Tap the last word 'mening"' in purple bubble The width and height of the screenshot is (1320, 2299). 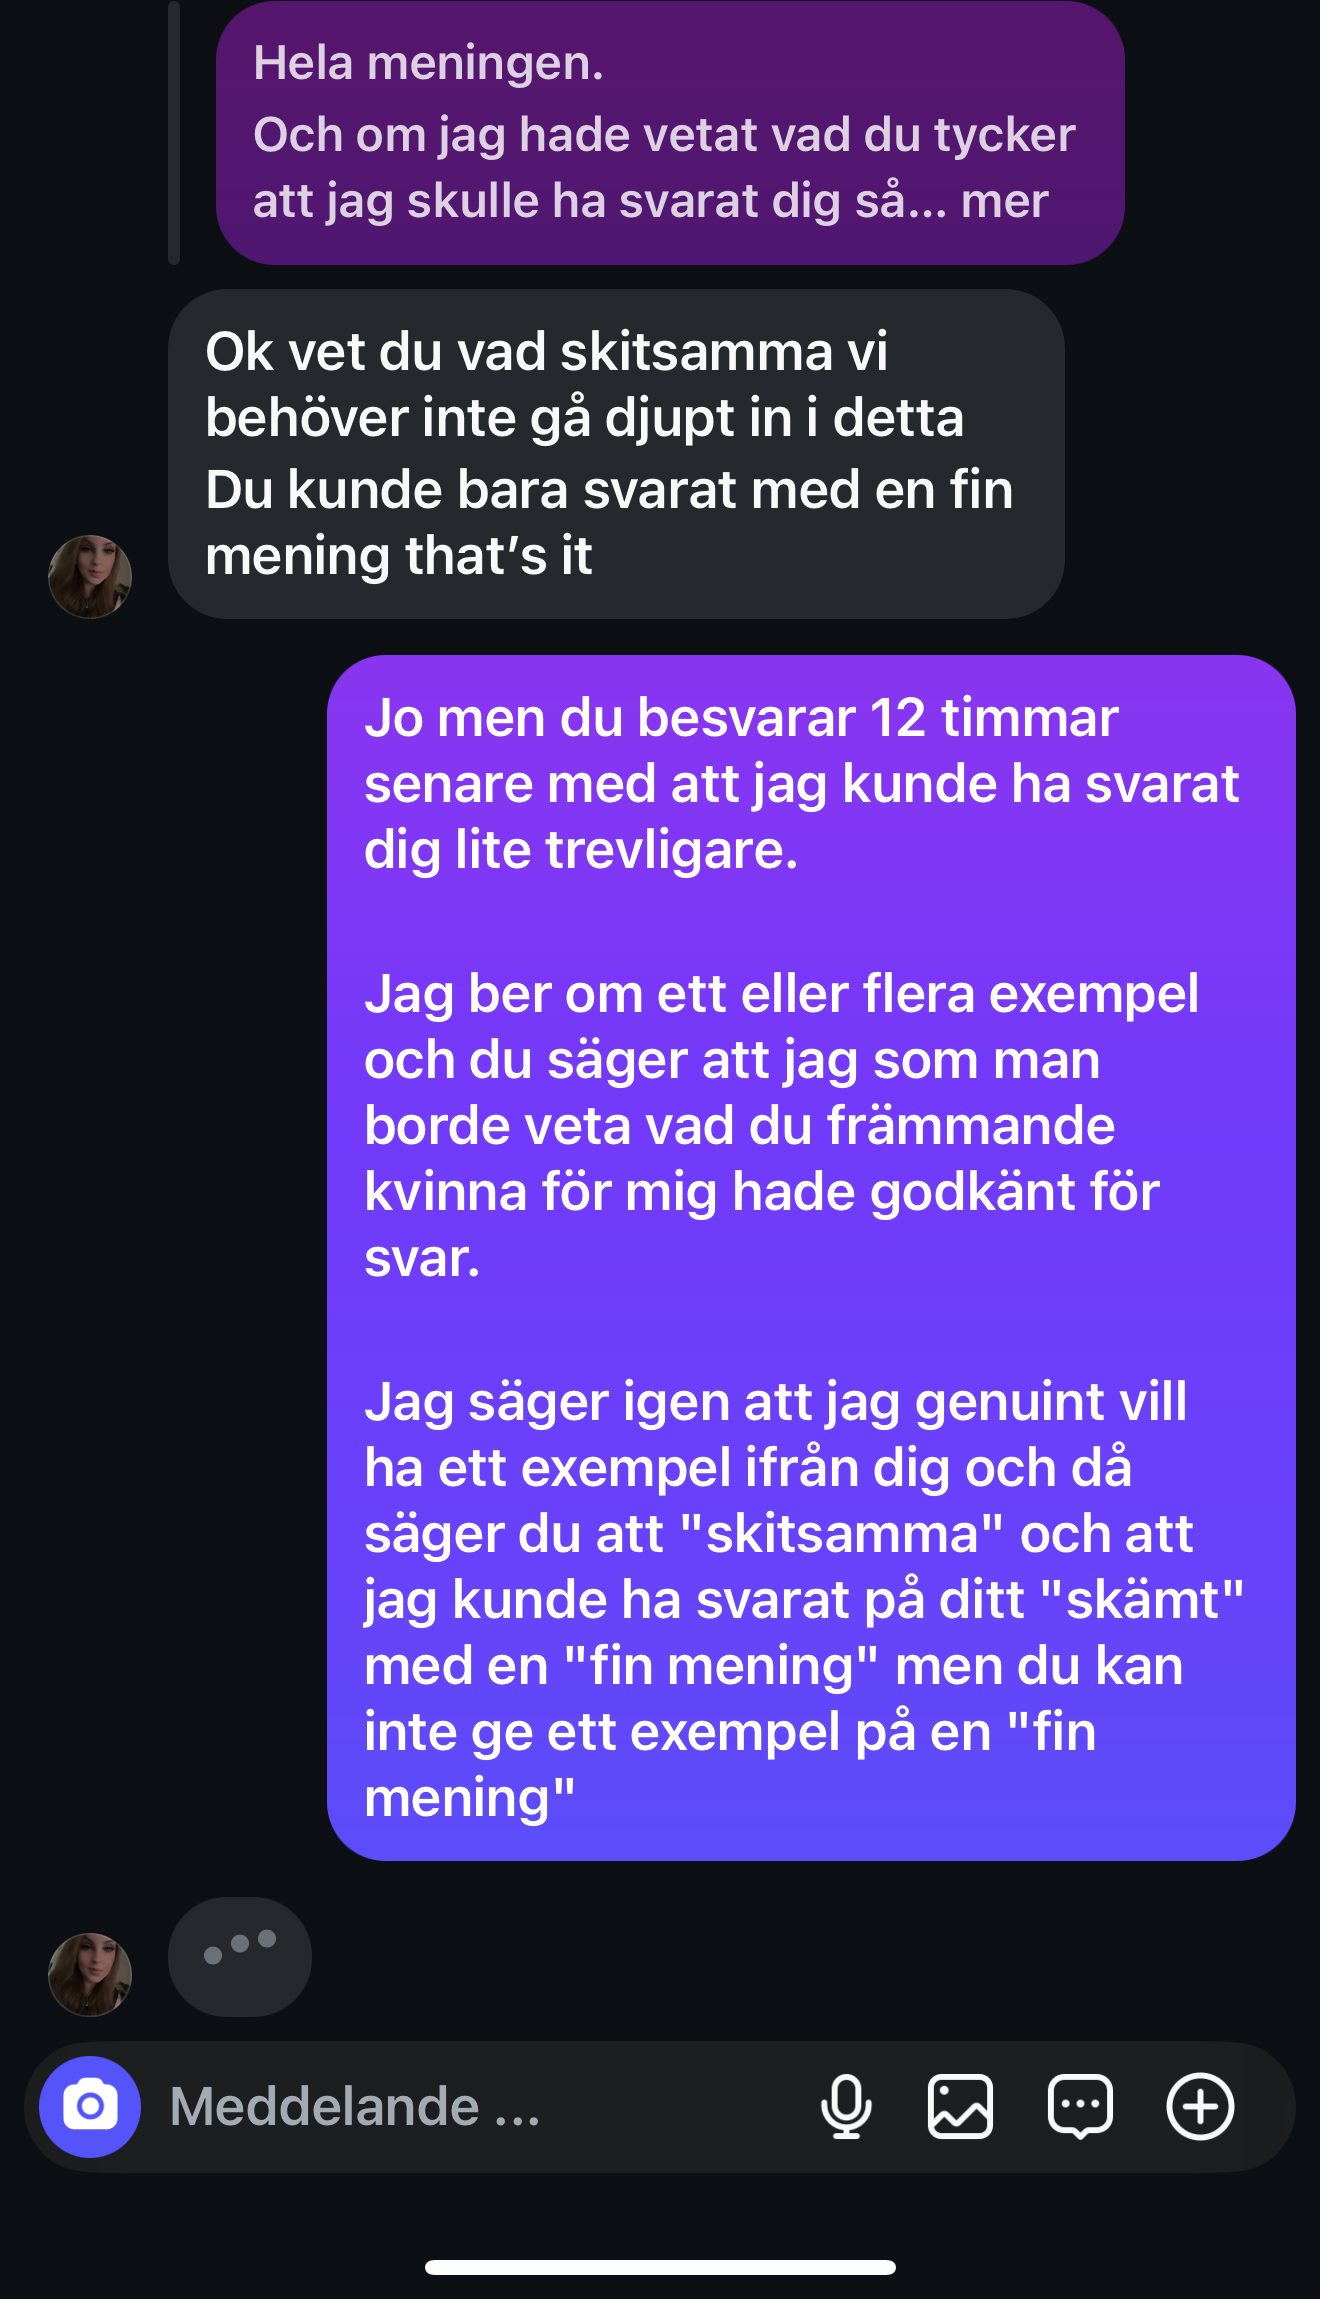tap(470, 1798)
